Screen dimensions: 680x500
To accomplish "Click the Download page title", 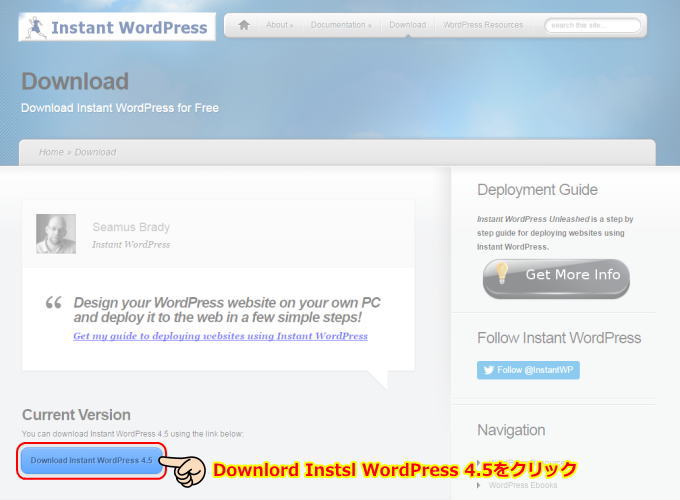I will point(75,81).
